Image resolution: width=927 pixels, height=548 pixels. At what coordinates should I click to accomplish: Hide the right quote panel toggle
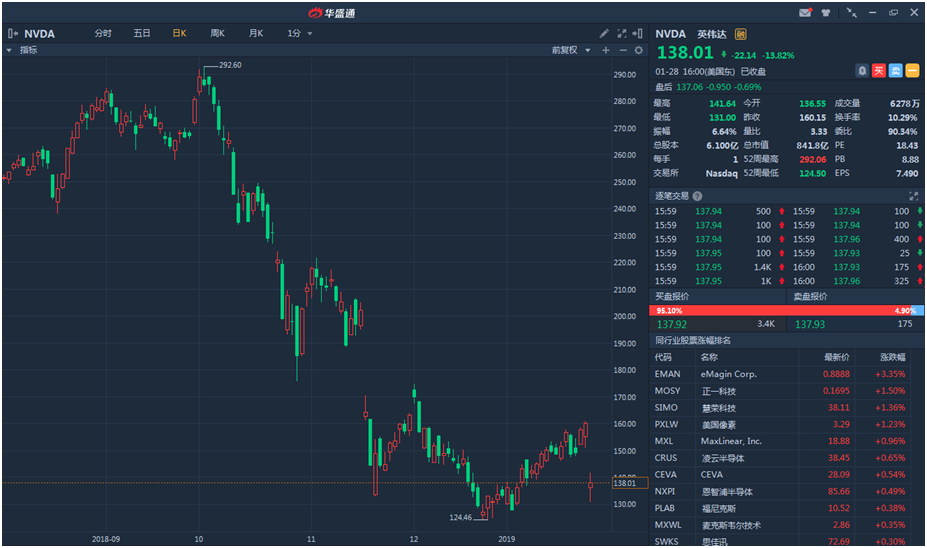[x=639, y=33]
